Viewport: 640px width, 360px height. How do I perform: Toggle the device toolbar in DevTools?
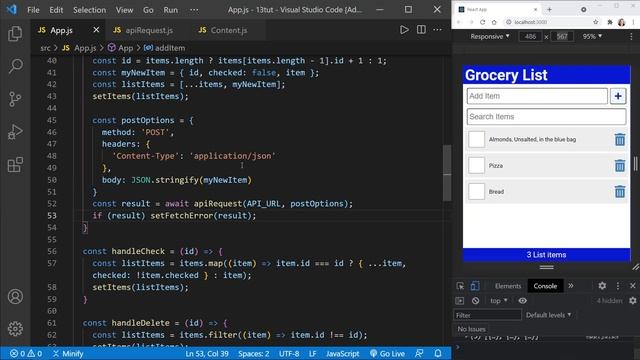pos(475,286)
